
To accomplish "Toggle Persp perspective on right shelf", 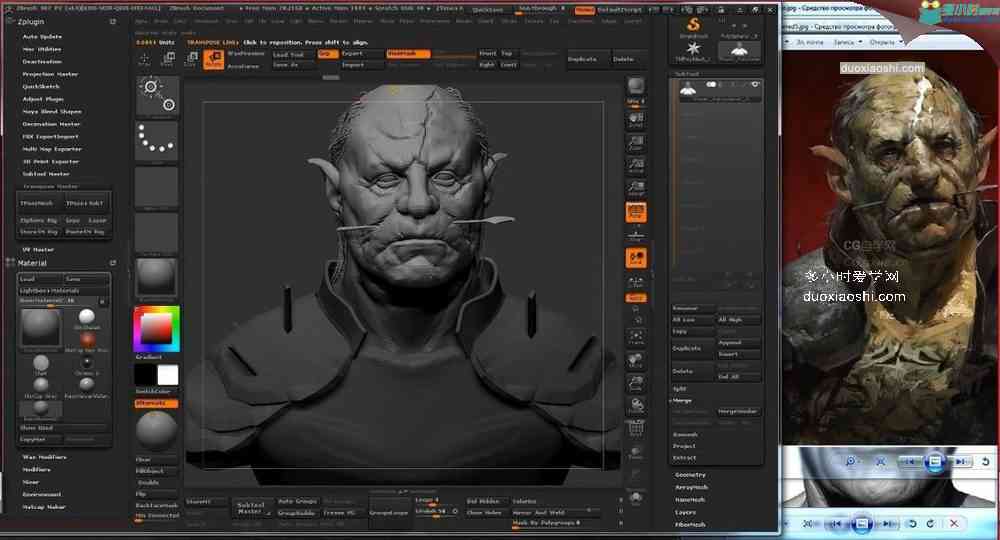I will tap(636, 212).
